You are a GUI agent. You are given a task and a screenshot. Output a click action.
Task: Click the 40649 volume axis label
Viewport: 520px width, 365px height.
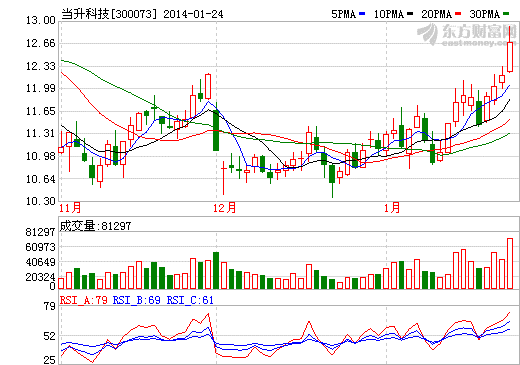(41, 262)
